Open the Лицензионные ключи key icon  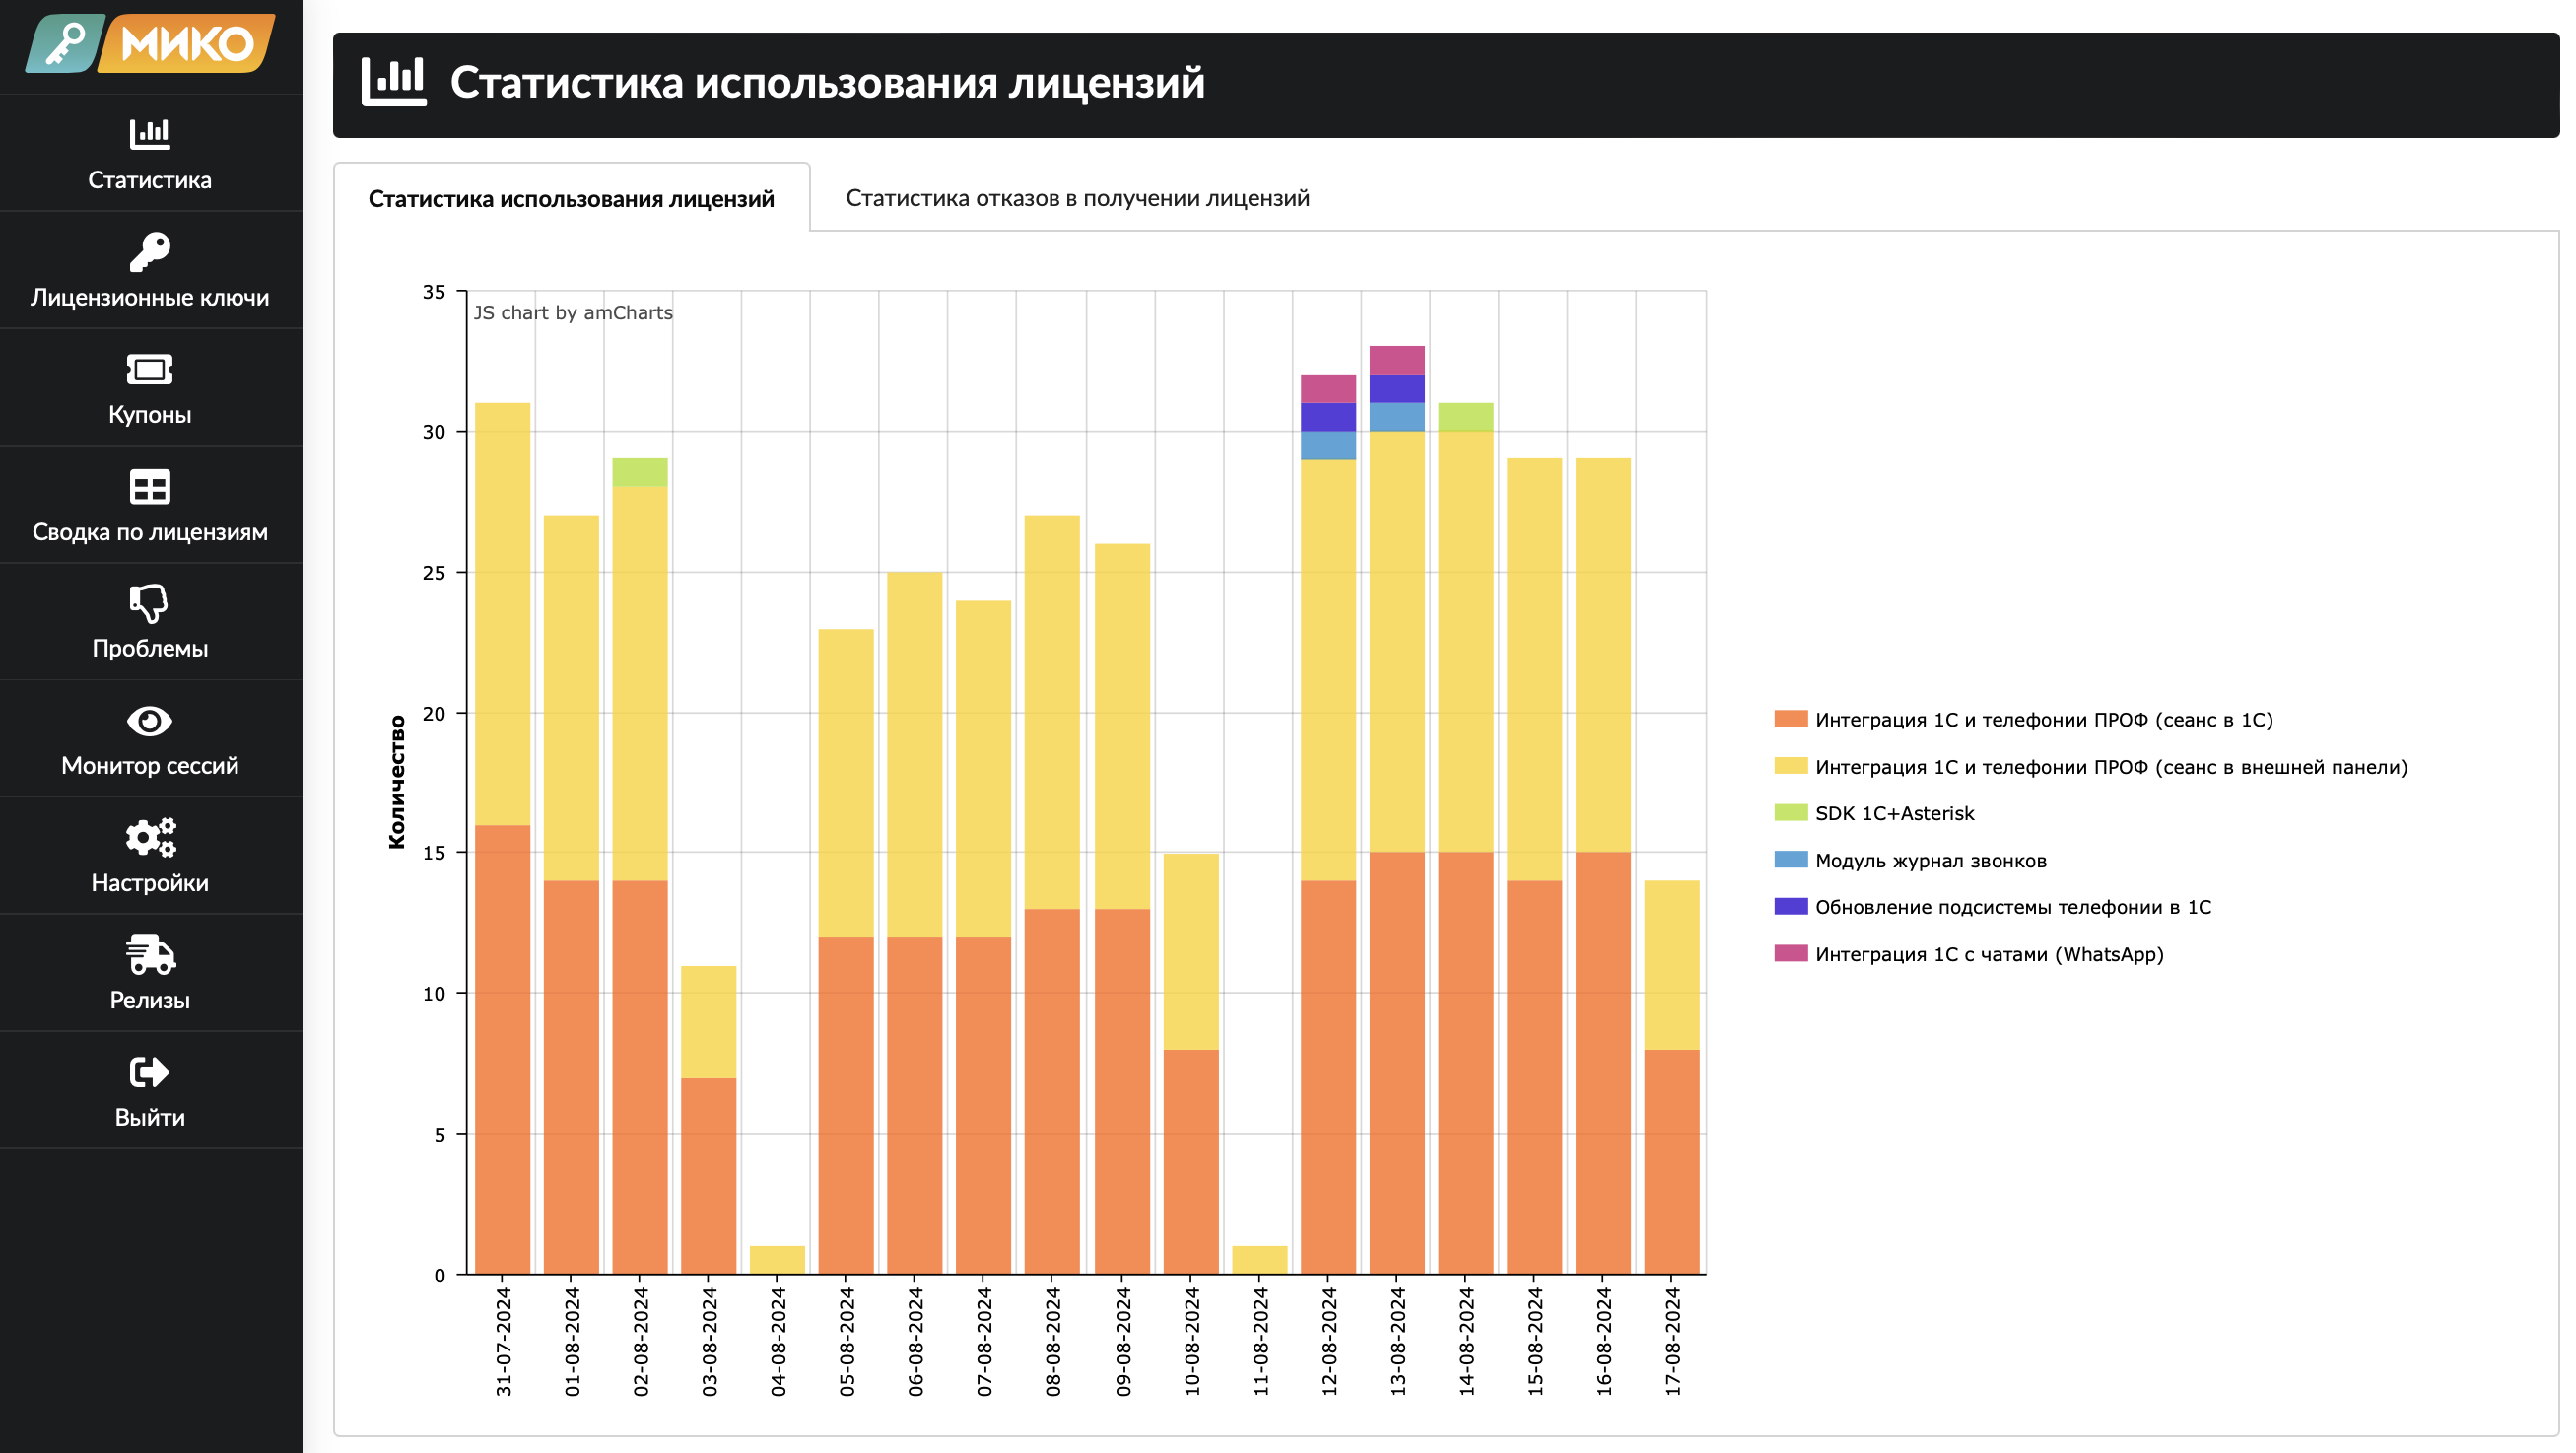coord(150,251)
